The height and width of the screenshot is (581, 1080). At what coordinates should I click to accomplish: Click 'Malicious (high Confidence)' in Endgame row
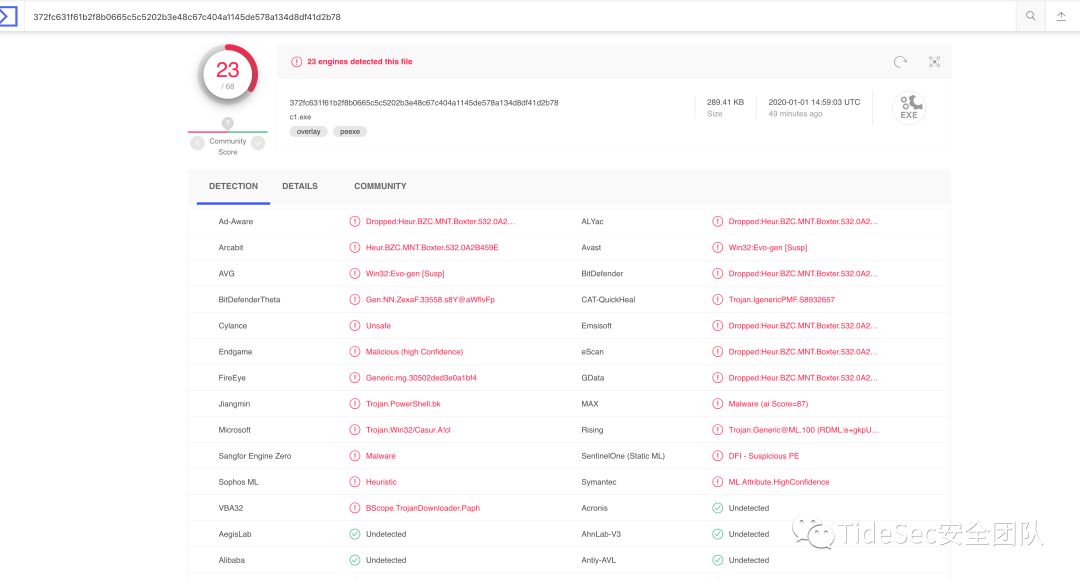[x=414, y=352]
